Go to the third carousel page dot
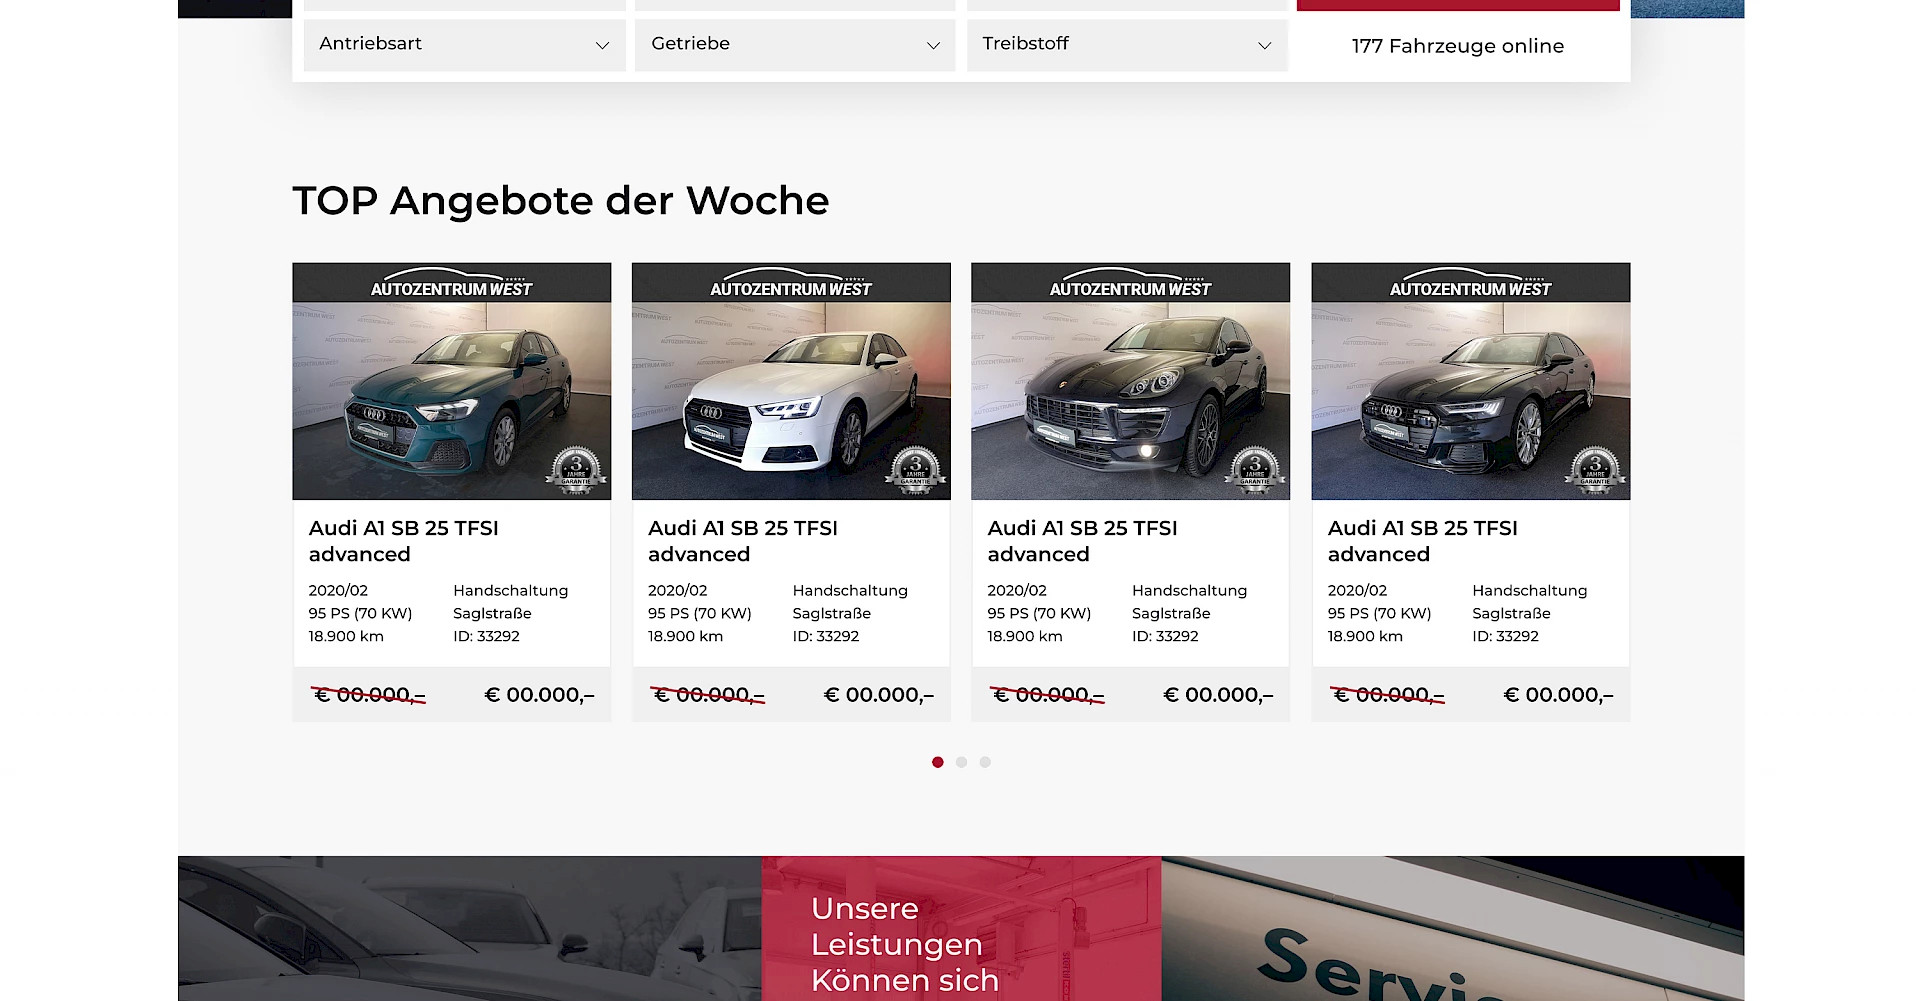This screenshot has height=1001, width=1920. pos(985,762)
